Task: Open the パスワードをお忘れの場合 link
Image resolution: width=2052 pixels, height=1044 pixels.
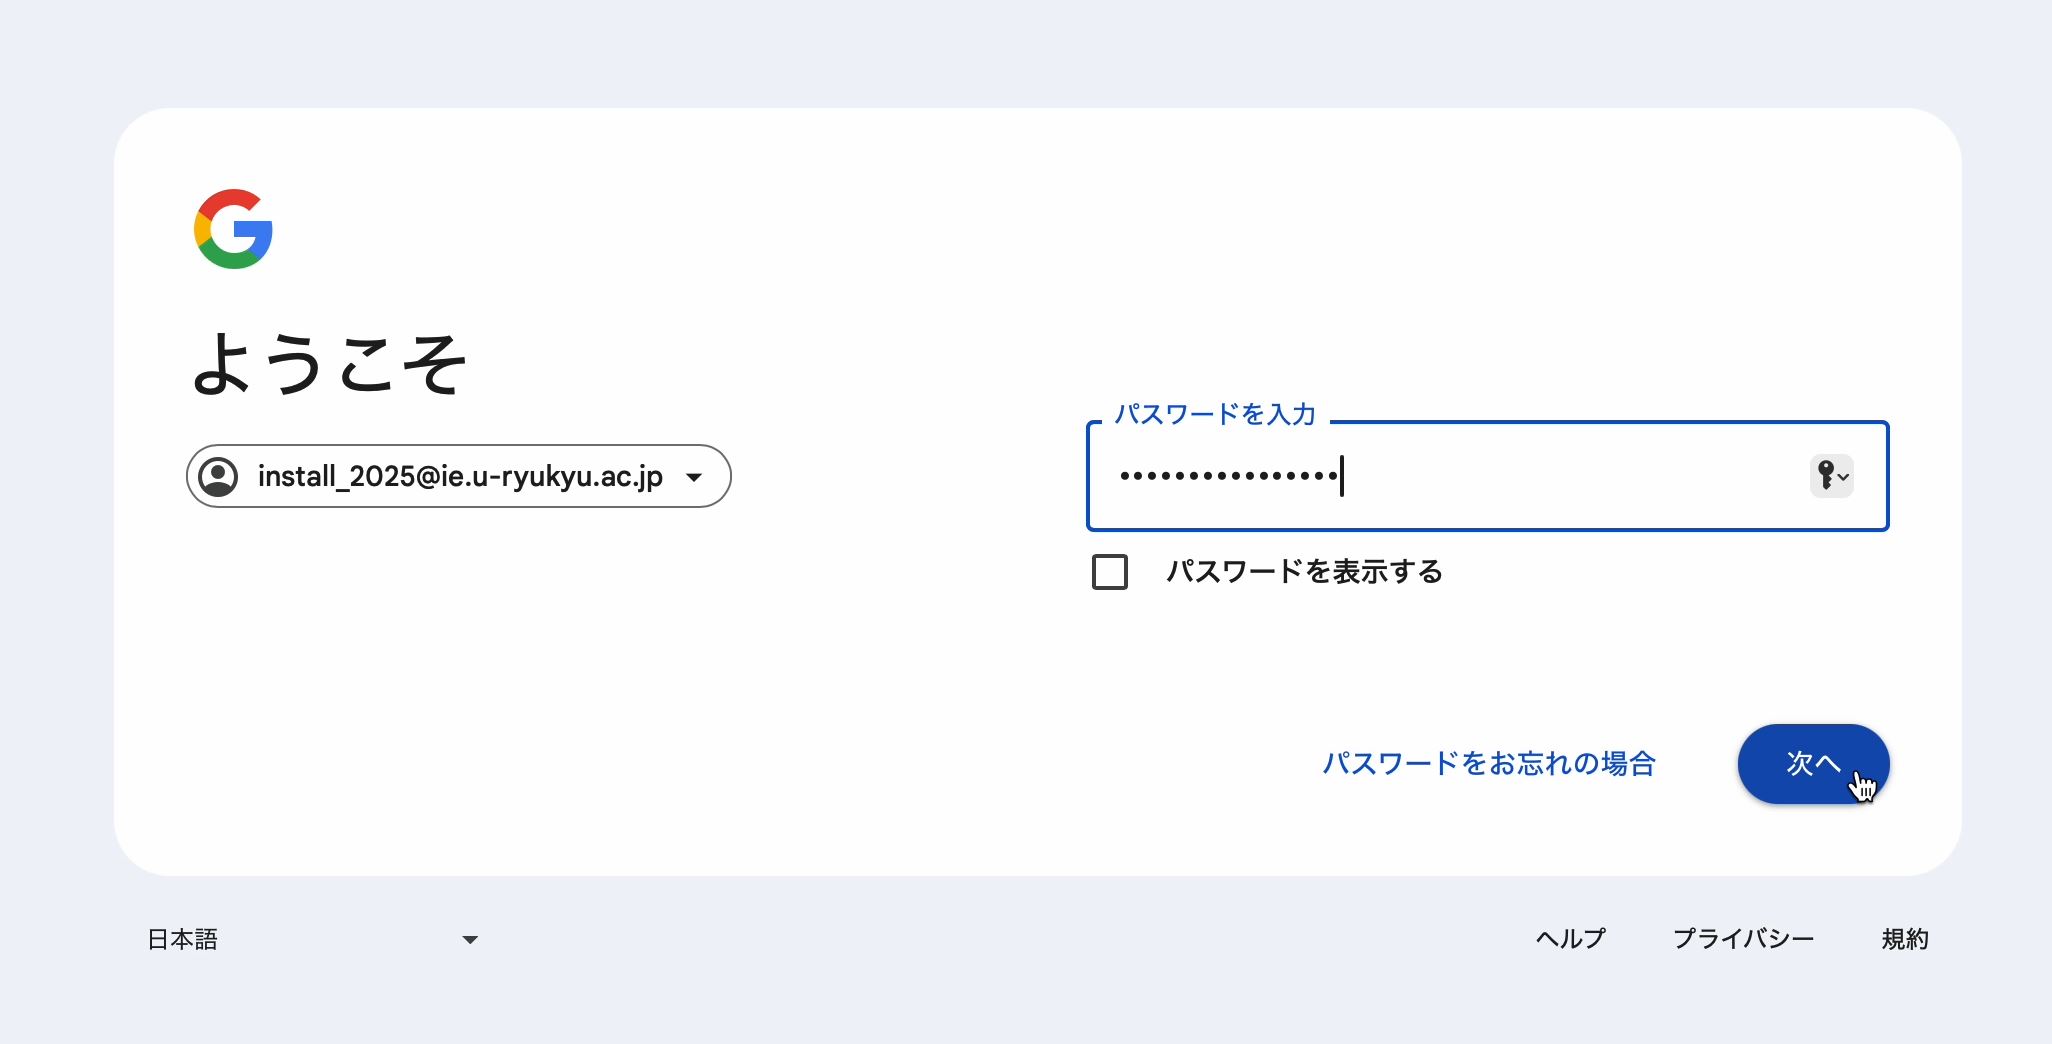Action: click(1489, 764)
